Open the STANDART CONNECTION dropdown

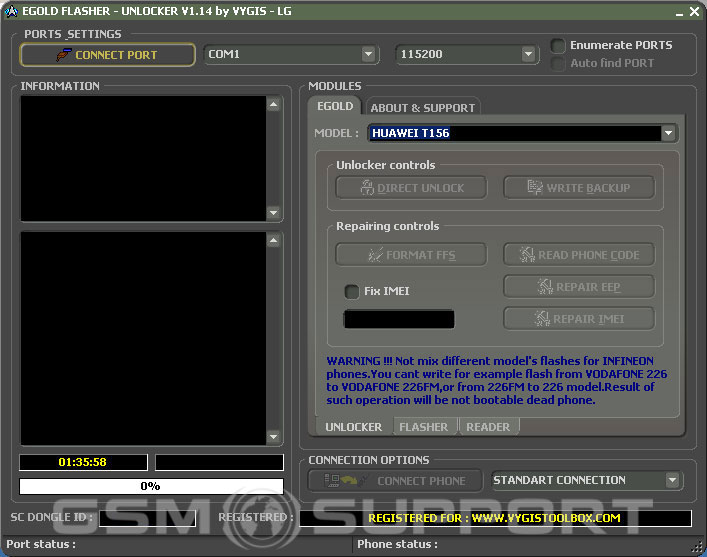[672, 480]
